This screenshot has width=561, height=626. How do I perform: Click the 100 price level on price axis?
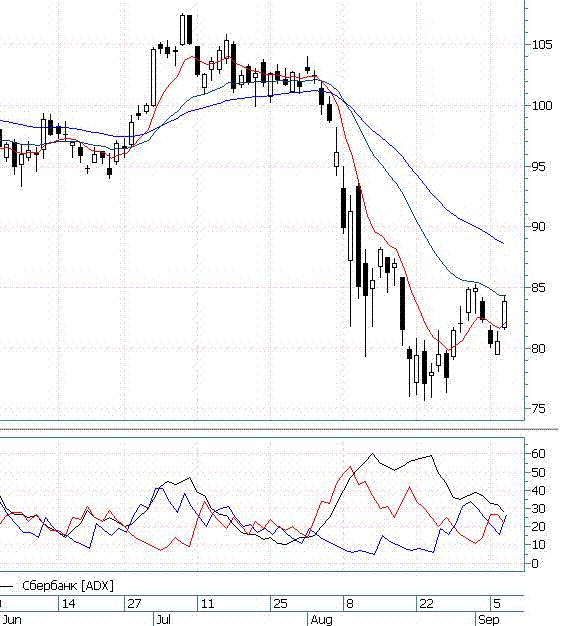pos(542,105)
